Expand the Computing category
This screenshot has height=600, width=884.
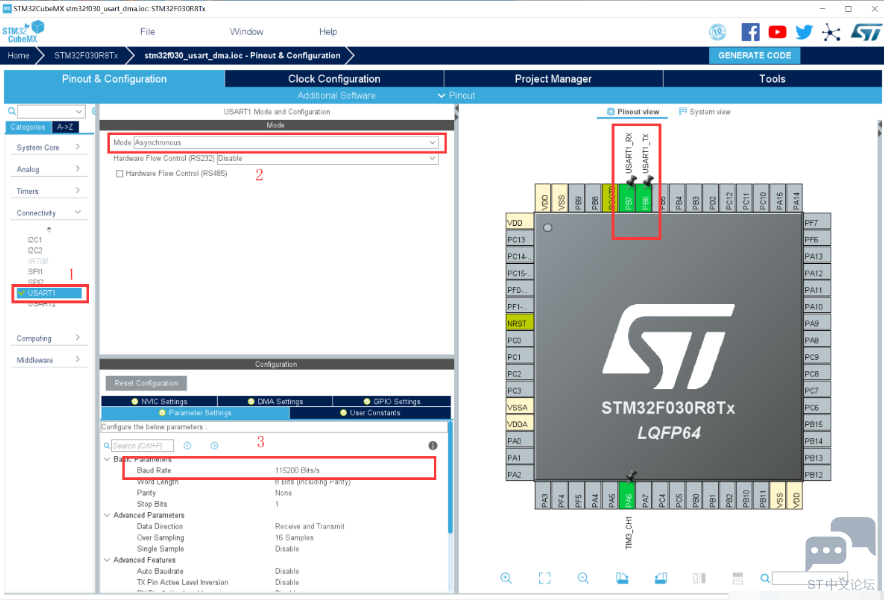48,338
